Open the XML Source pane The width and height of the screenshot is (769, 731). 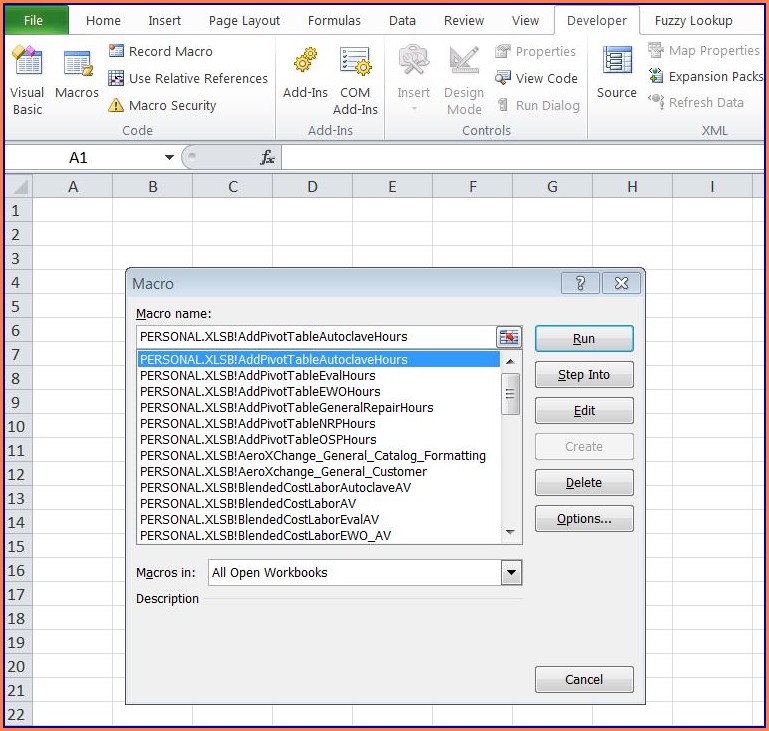coord(616,73)
